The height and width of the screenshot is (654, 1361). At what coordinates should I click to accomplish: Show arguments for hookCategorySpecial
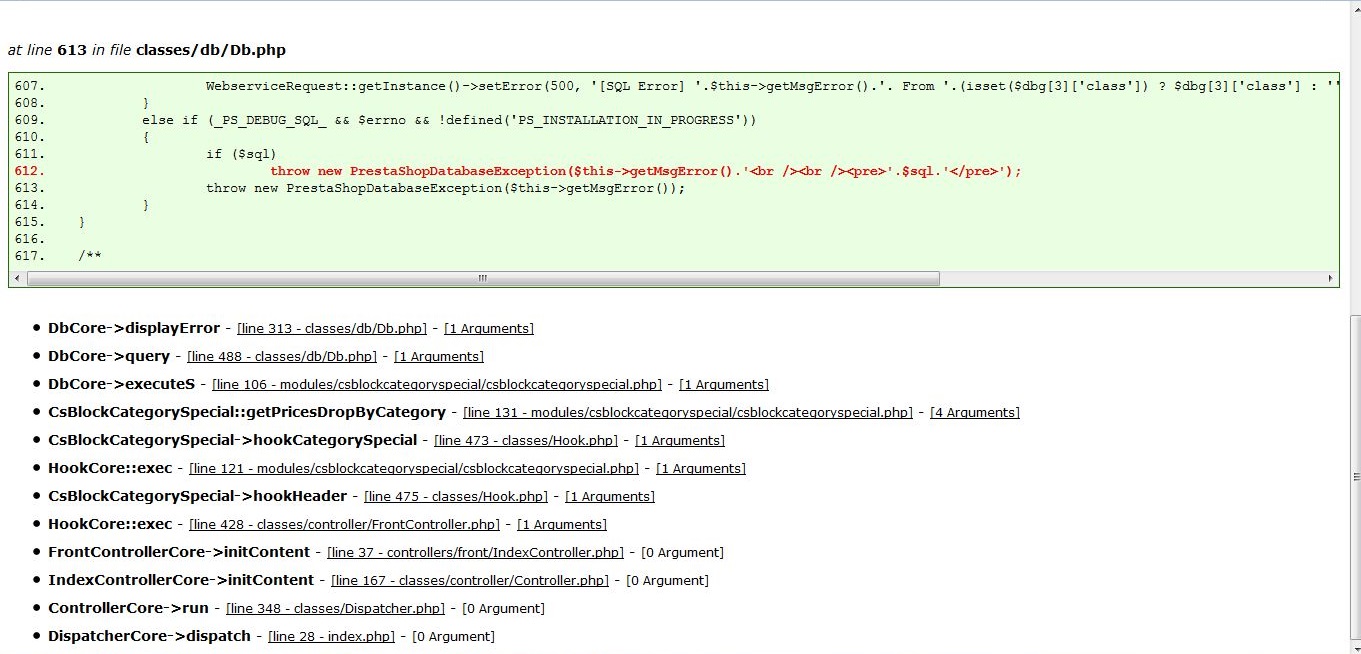680,440
